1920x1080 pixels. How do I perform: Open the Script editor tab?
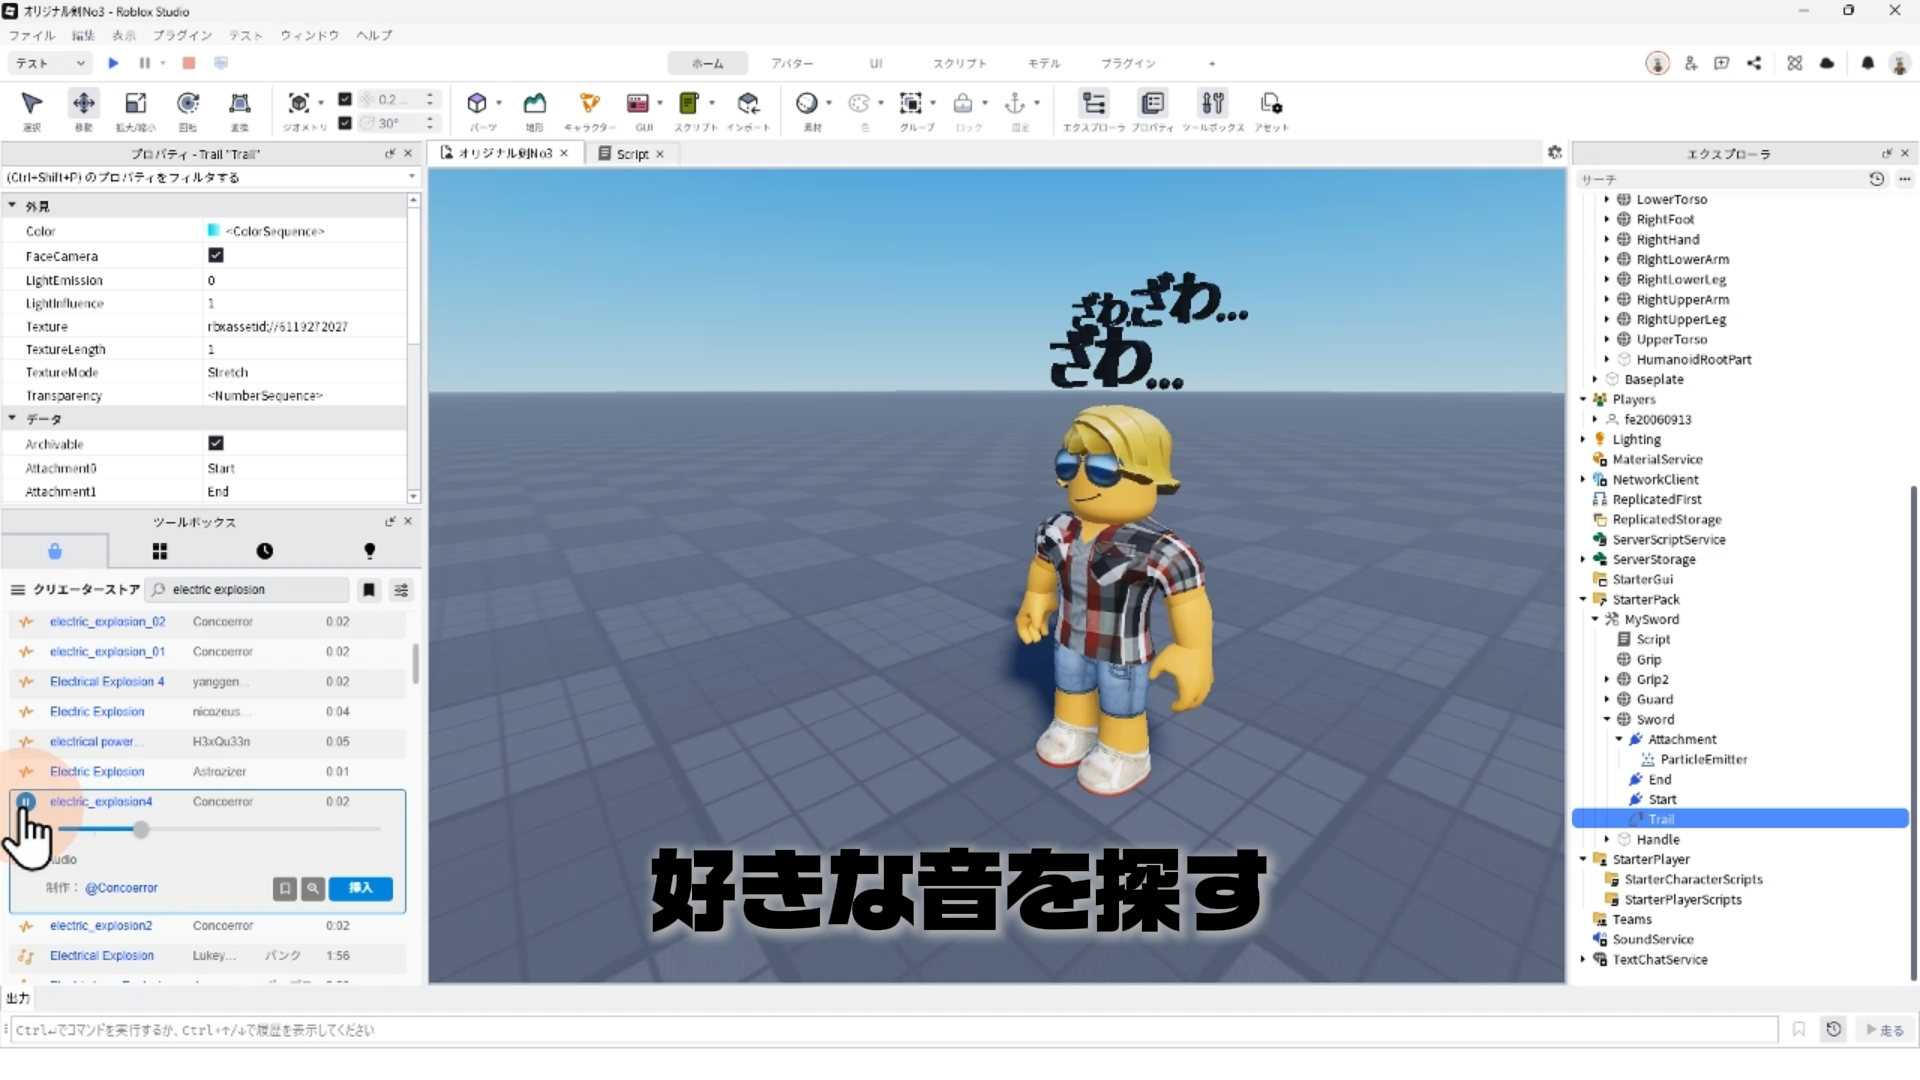[631, 153]
